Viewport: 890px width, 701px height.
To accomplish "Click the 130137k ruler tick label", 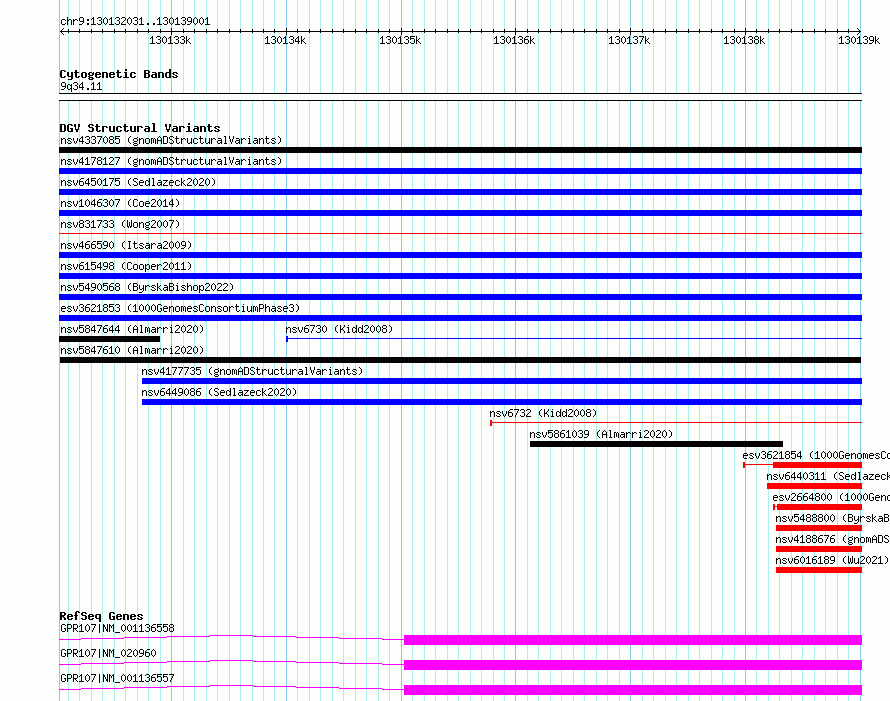I will (x=629, y=40).
